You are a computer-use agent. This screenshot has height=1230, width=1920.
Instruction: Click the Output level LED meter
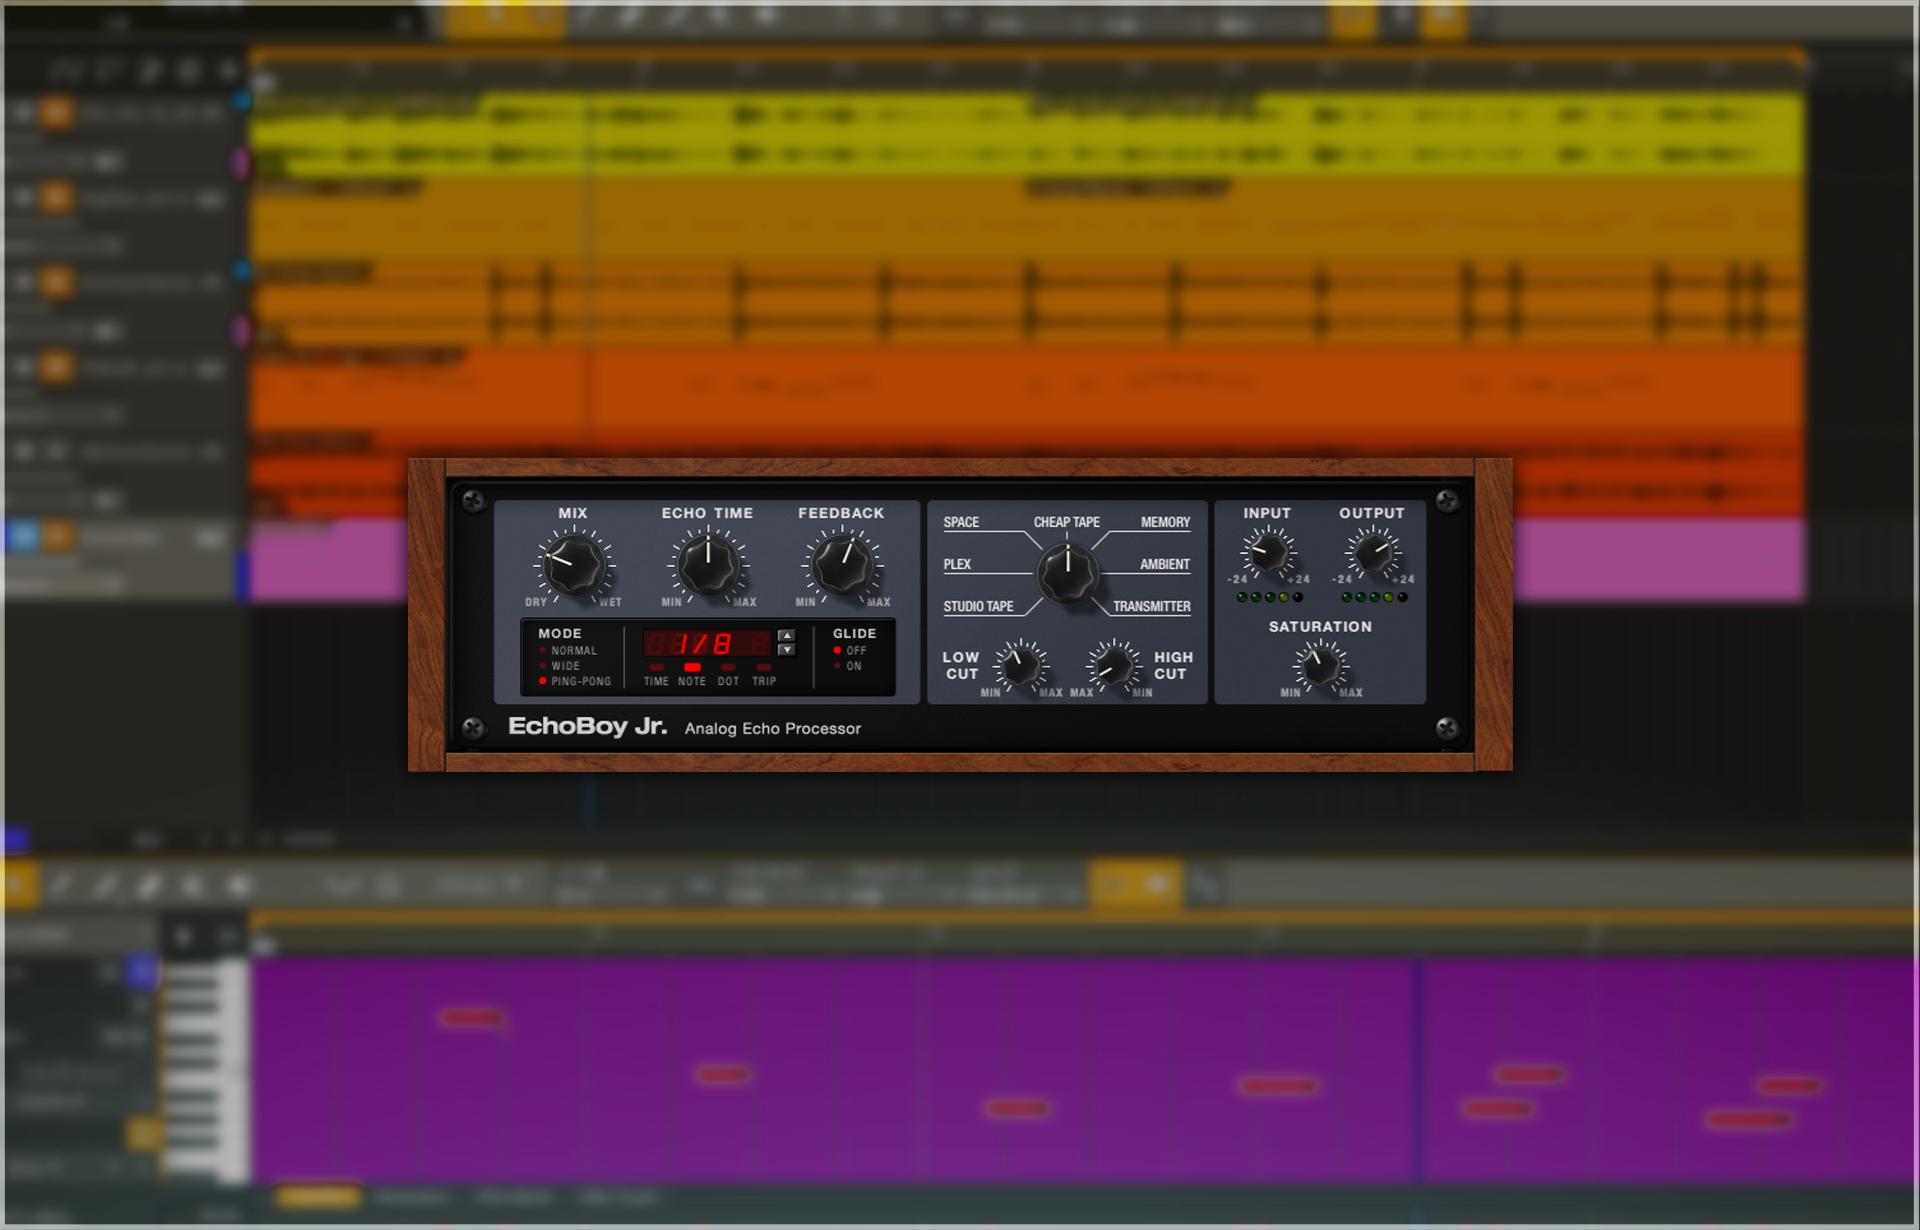pos(1374,597)
